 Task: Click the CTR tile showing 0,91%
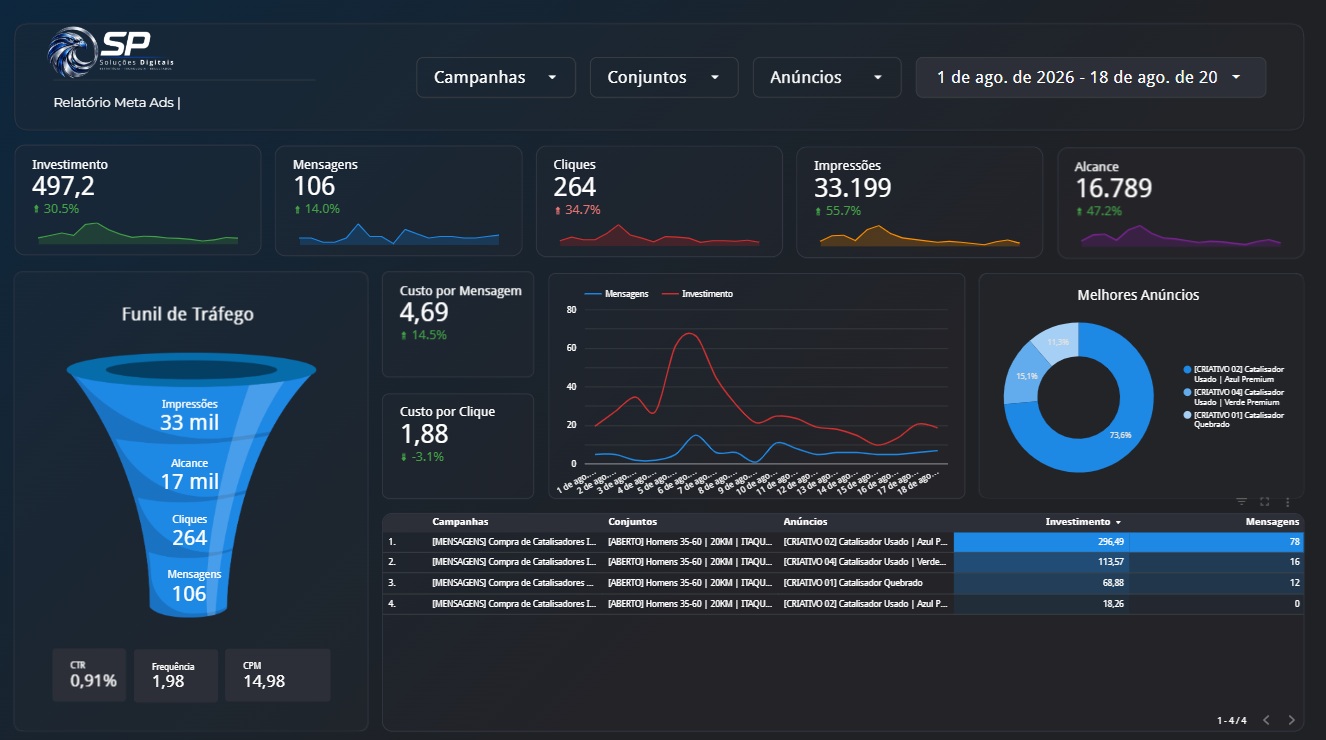[90, 675]
